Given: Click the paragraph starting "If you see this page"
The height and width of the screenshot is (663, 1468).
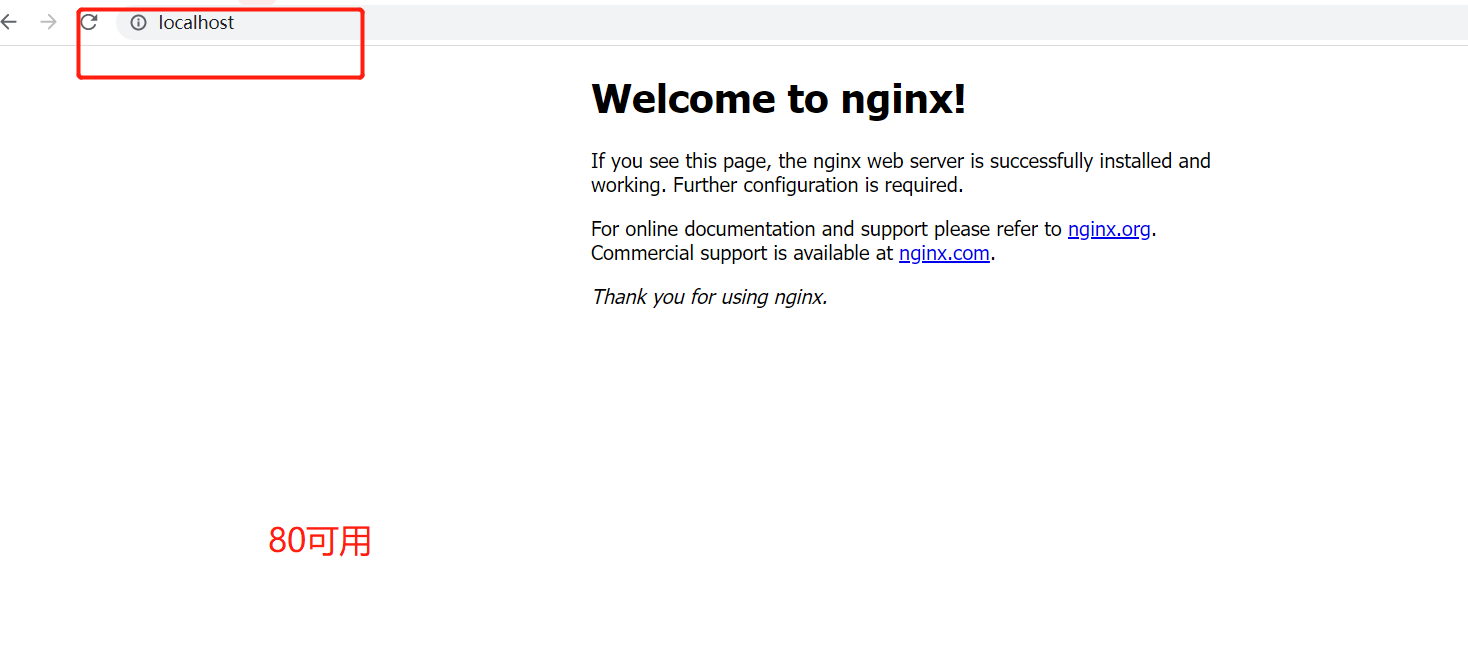Looking at the screenshot, I should point(901,173).
